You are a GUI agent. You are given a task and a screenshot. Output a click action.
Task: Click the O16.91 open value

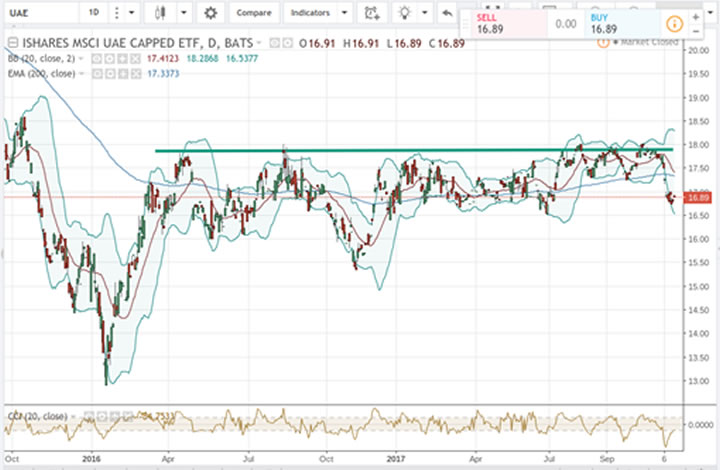point(317,44)
